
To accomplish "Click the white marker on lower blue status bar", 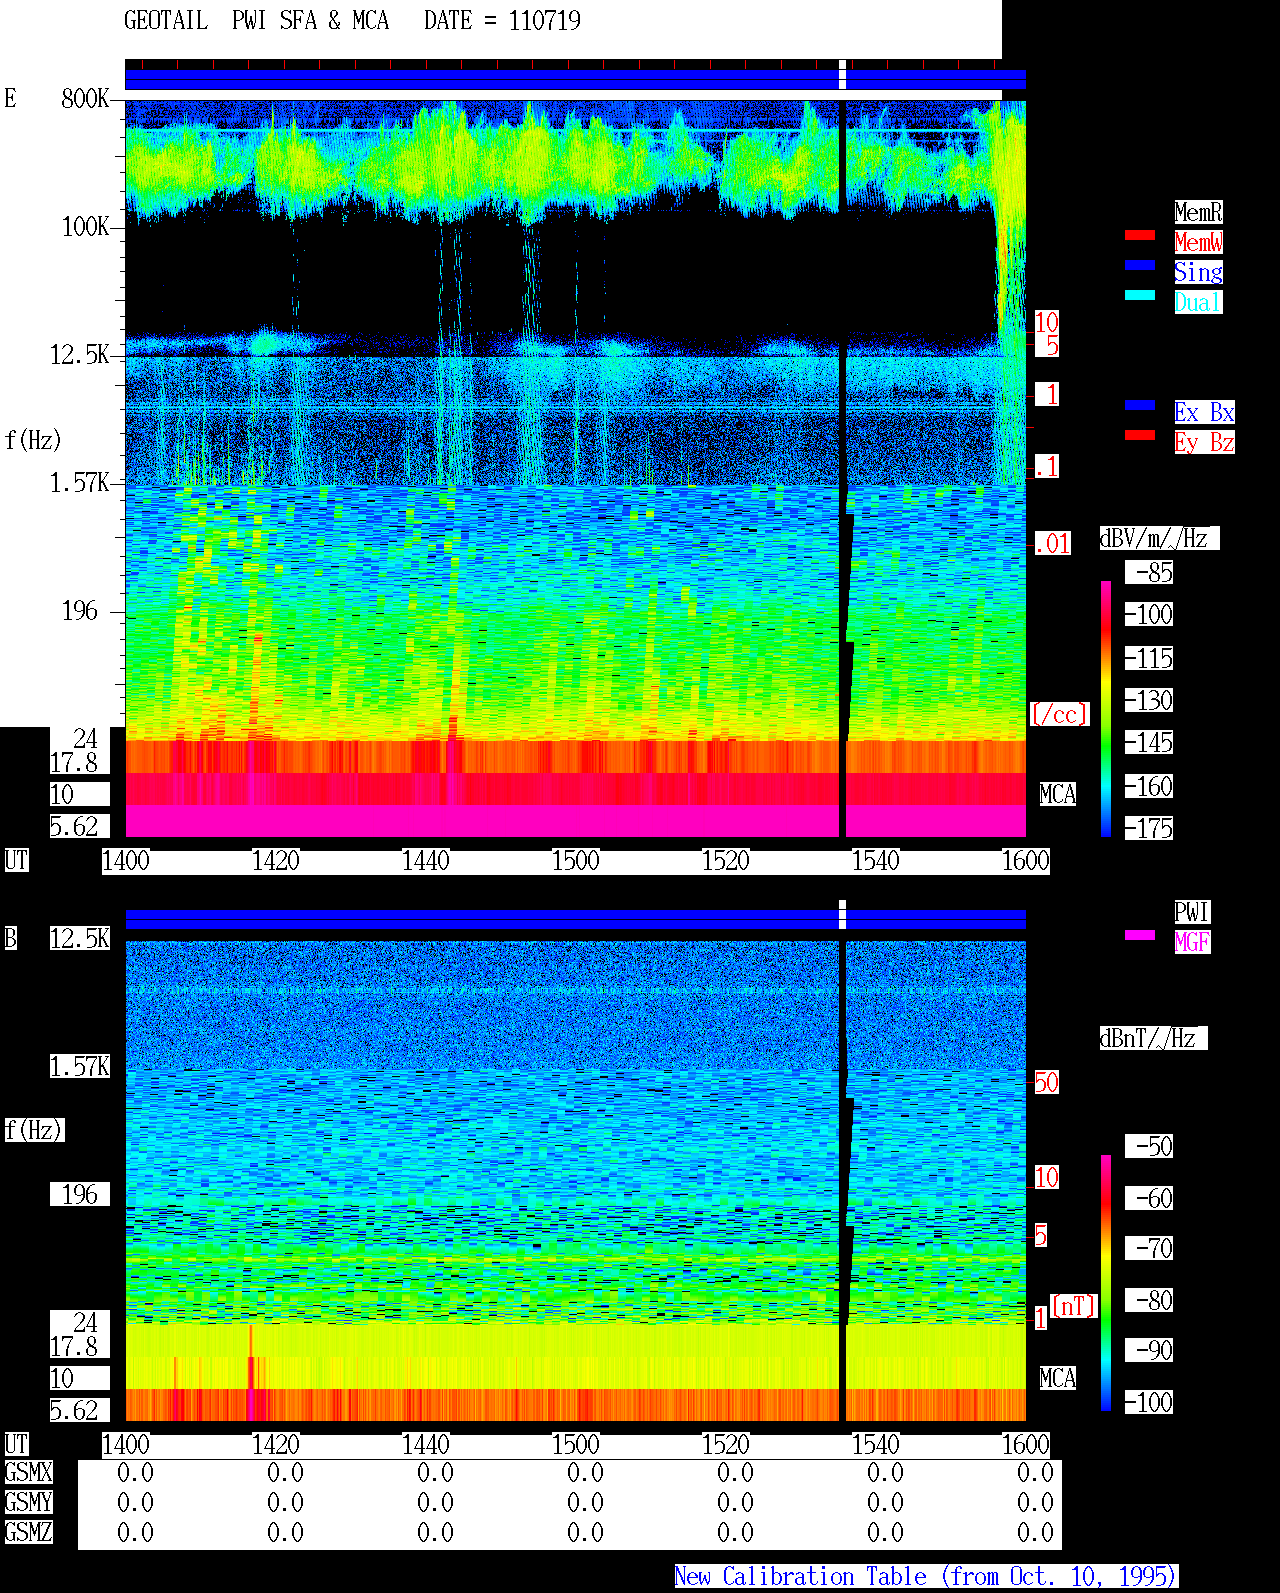I will pos(842,914).
